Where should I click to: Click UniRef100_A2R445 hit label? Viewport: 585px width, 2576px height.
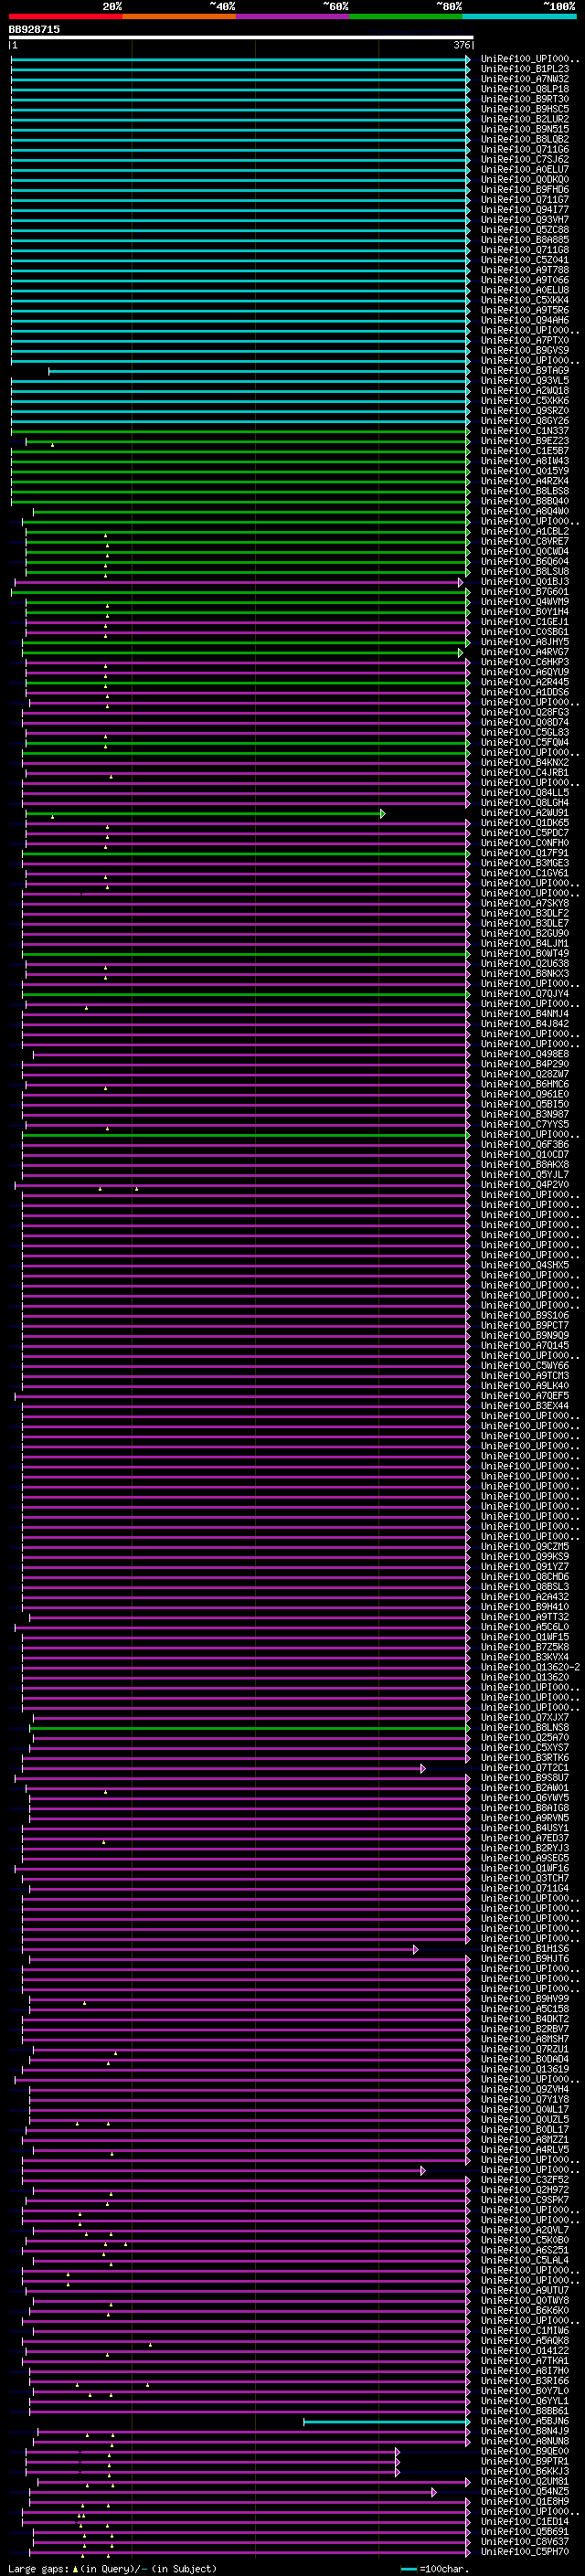pos(525,682)
